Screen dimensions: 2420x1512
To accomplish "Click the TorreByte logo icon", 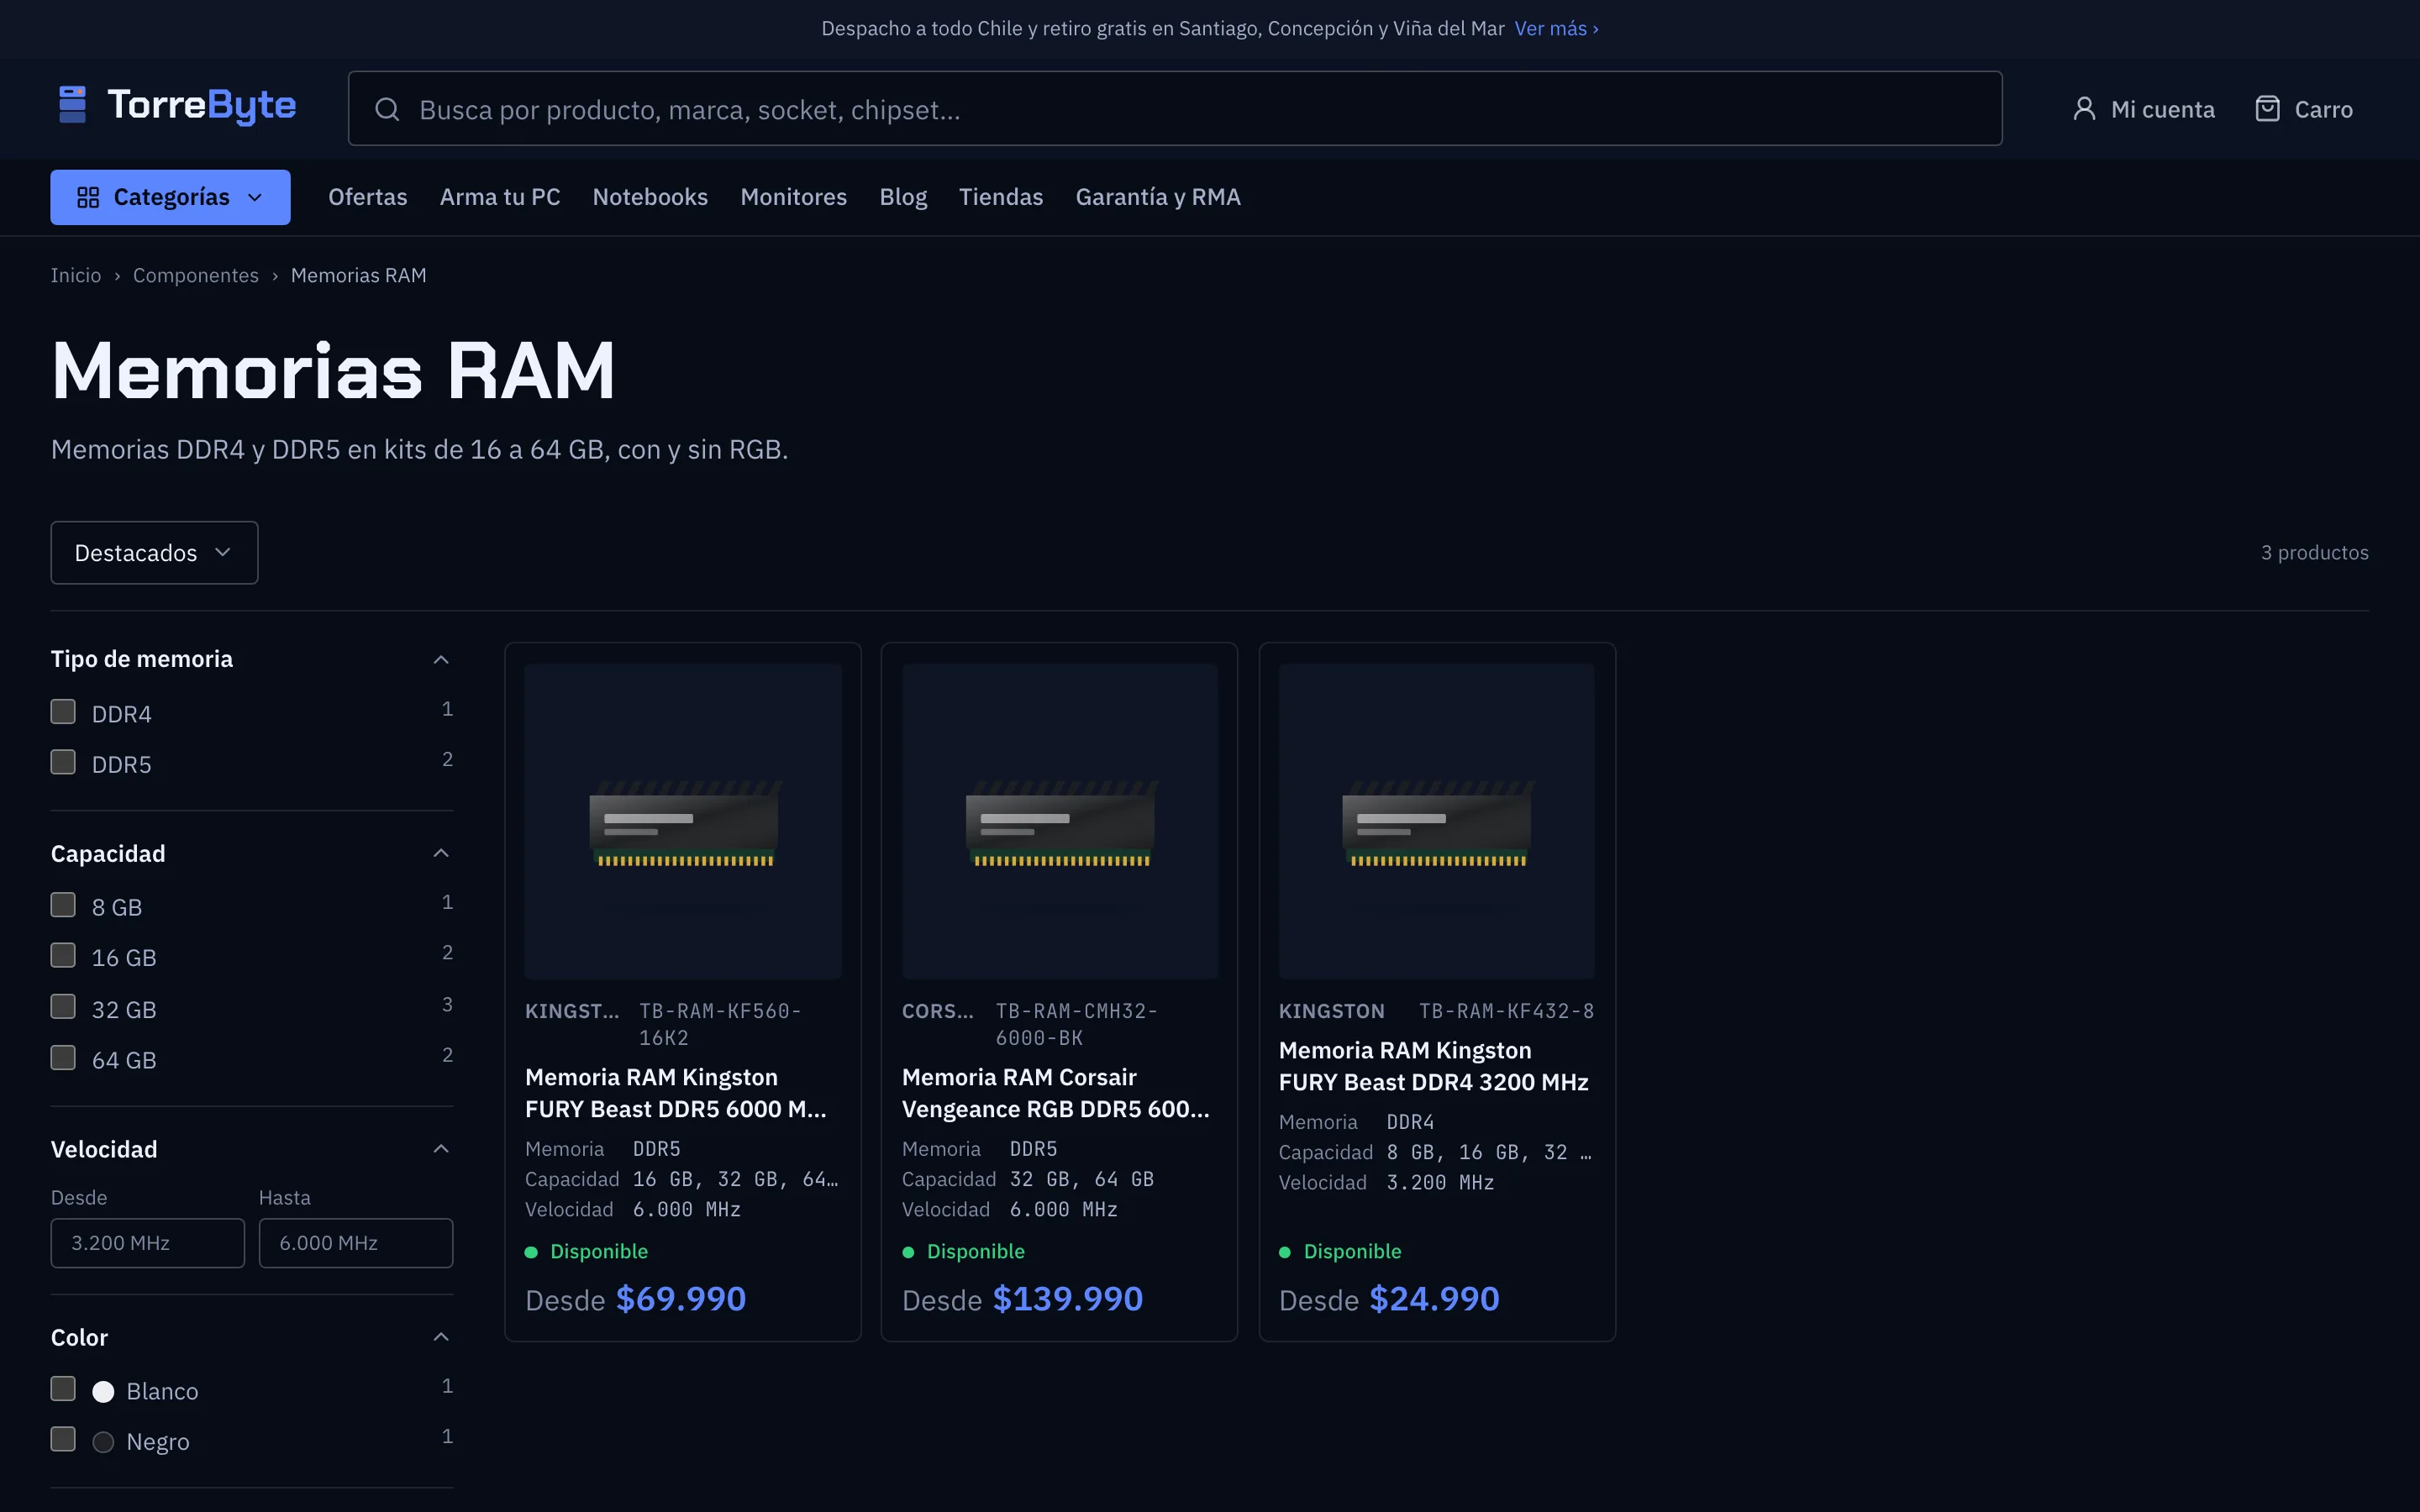I will pos(72,105).
